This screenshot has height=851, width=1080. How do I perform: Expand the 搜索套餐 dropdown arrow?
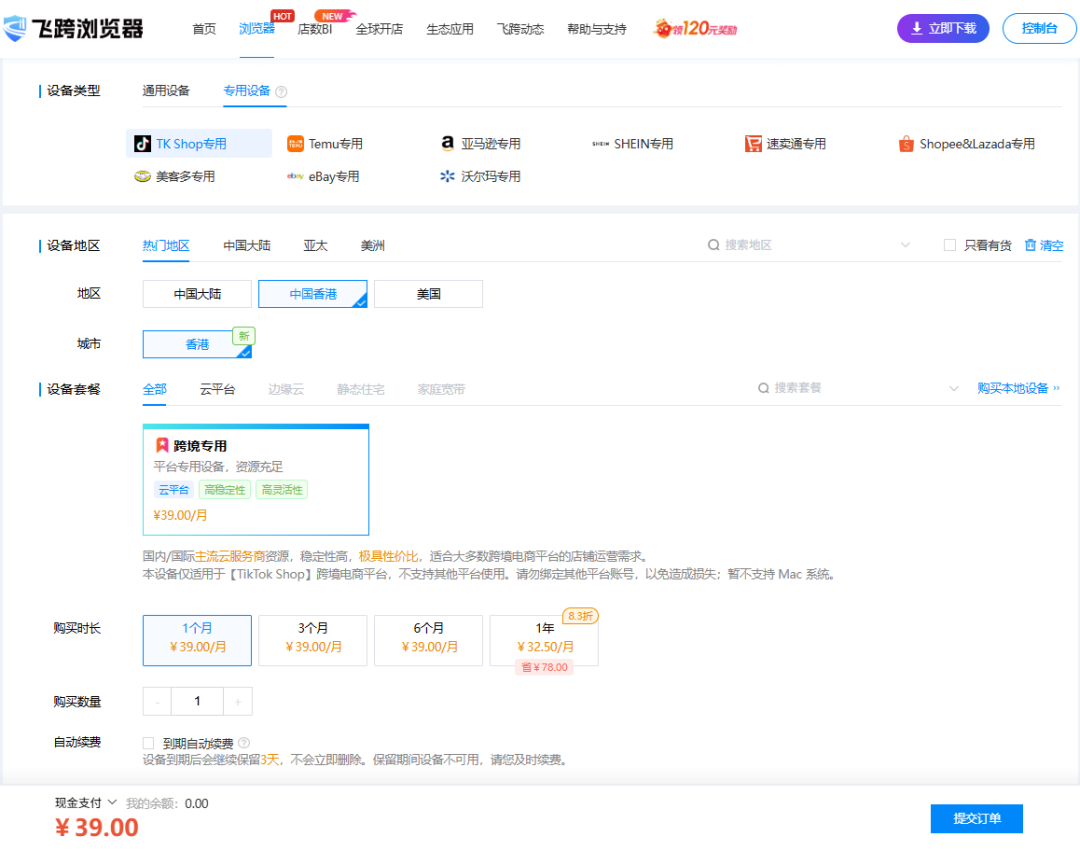(954, 388)
